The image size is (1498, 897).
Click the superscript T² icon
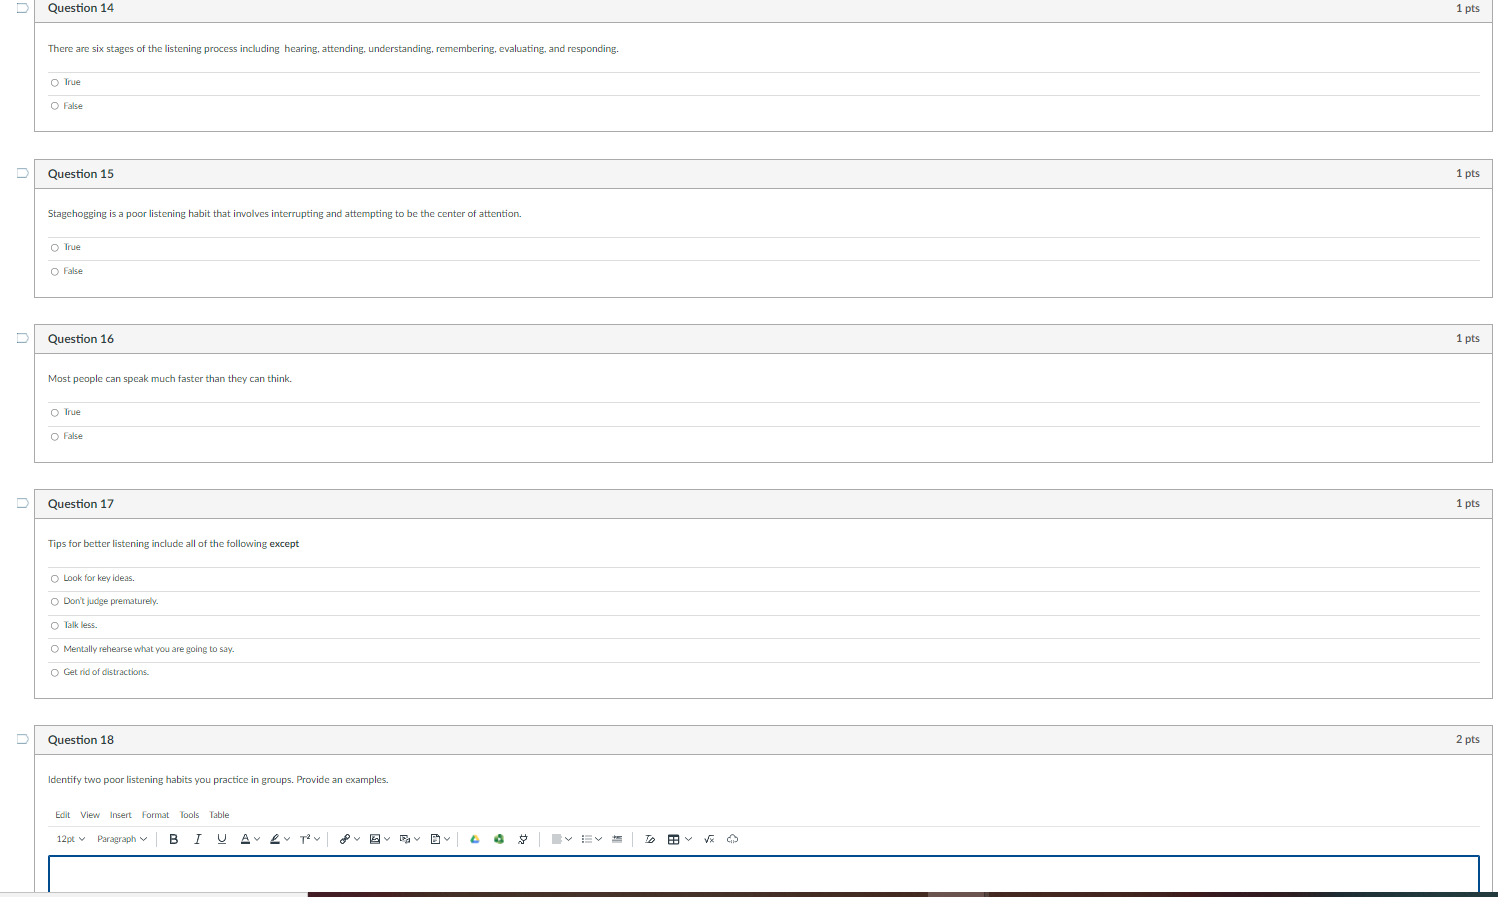pos(305,839)
